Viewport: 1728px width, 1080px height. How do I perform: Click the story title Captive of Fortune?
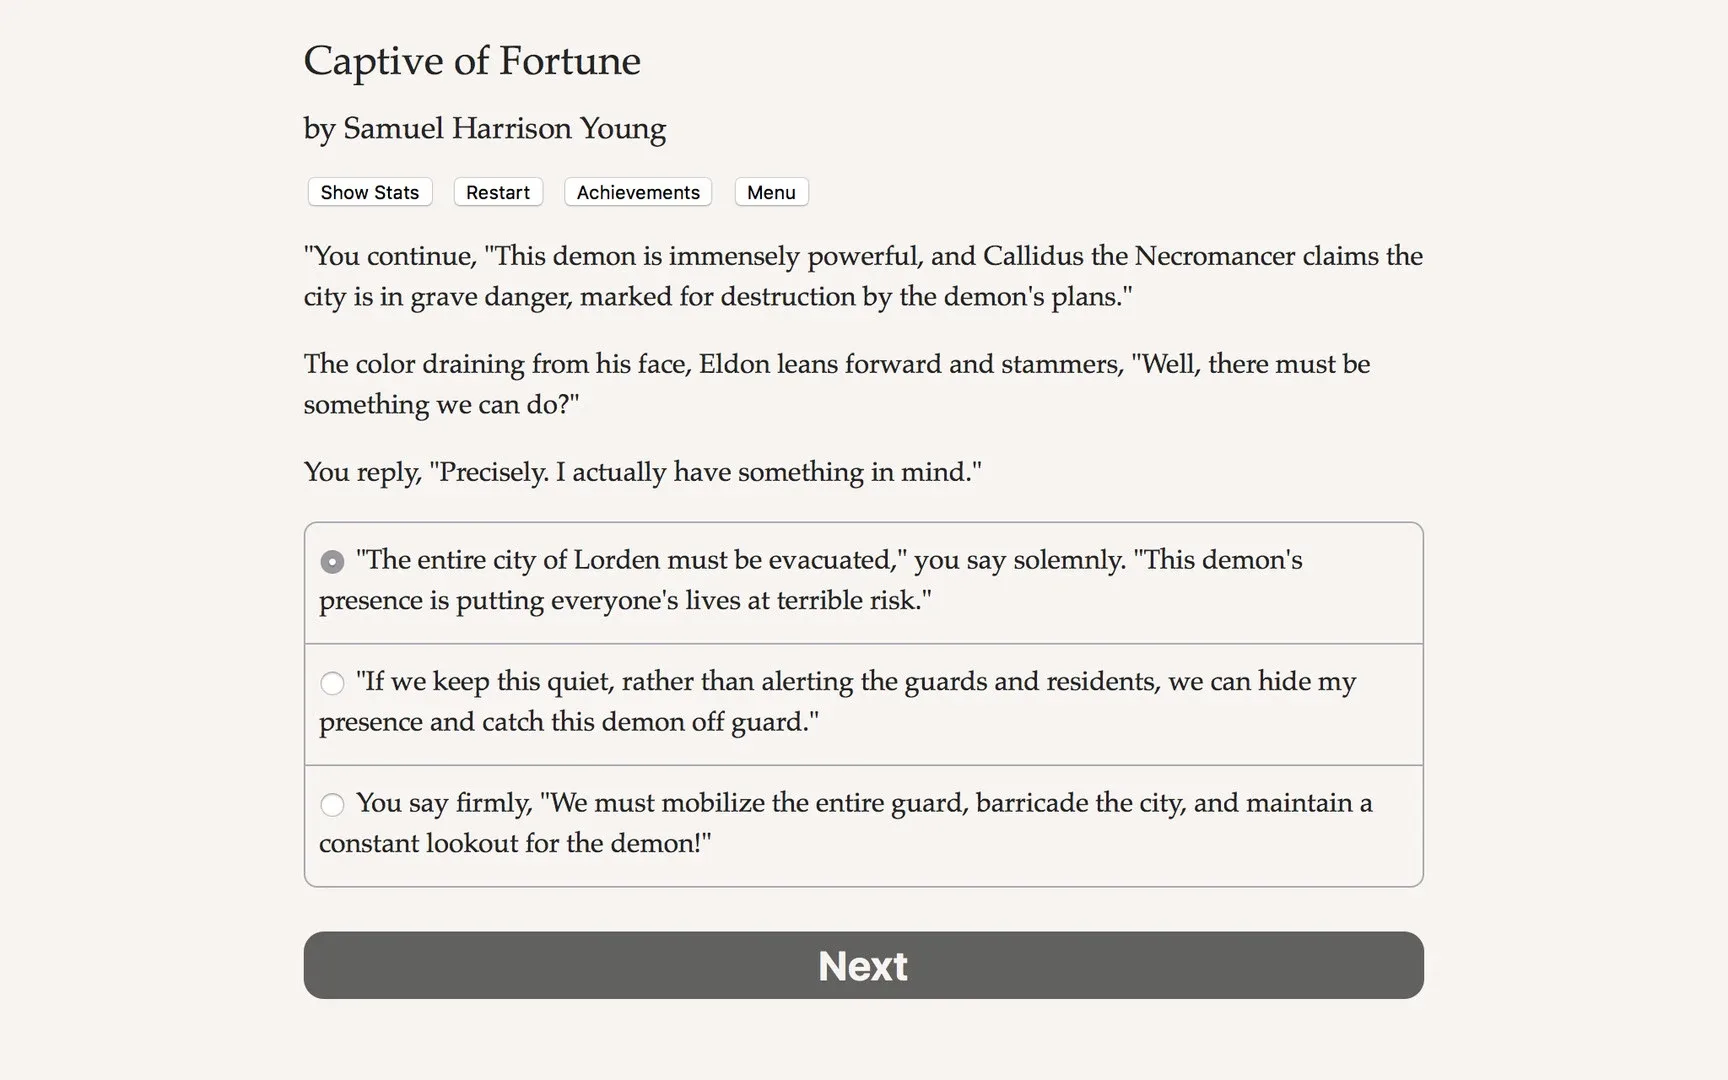tap(472, 61)
